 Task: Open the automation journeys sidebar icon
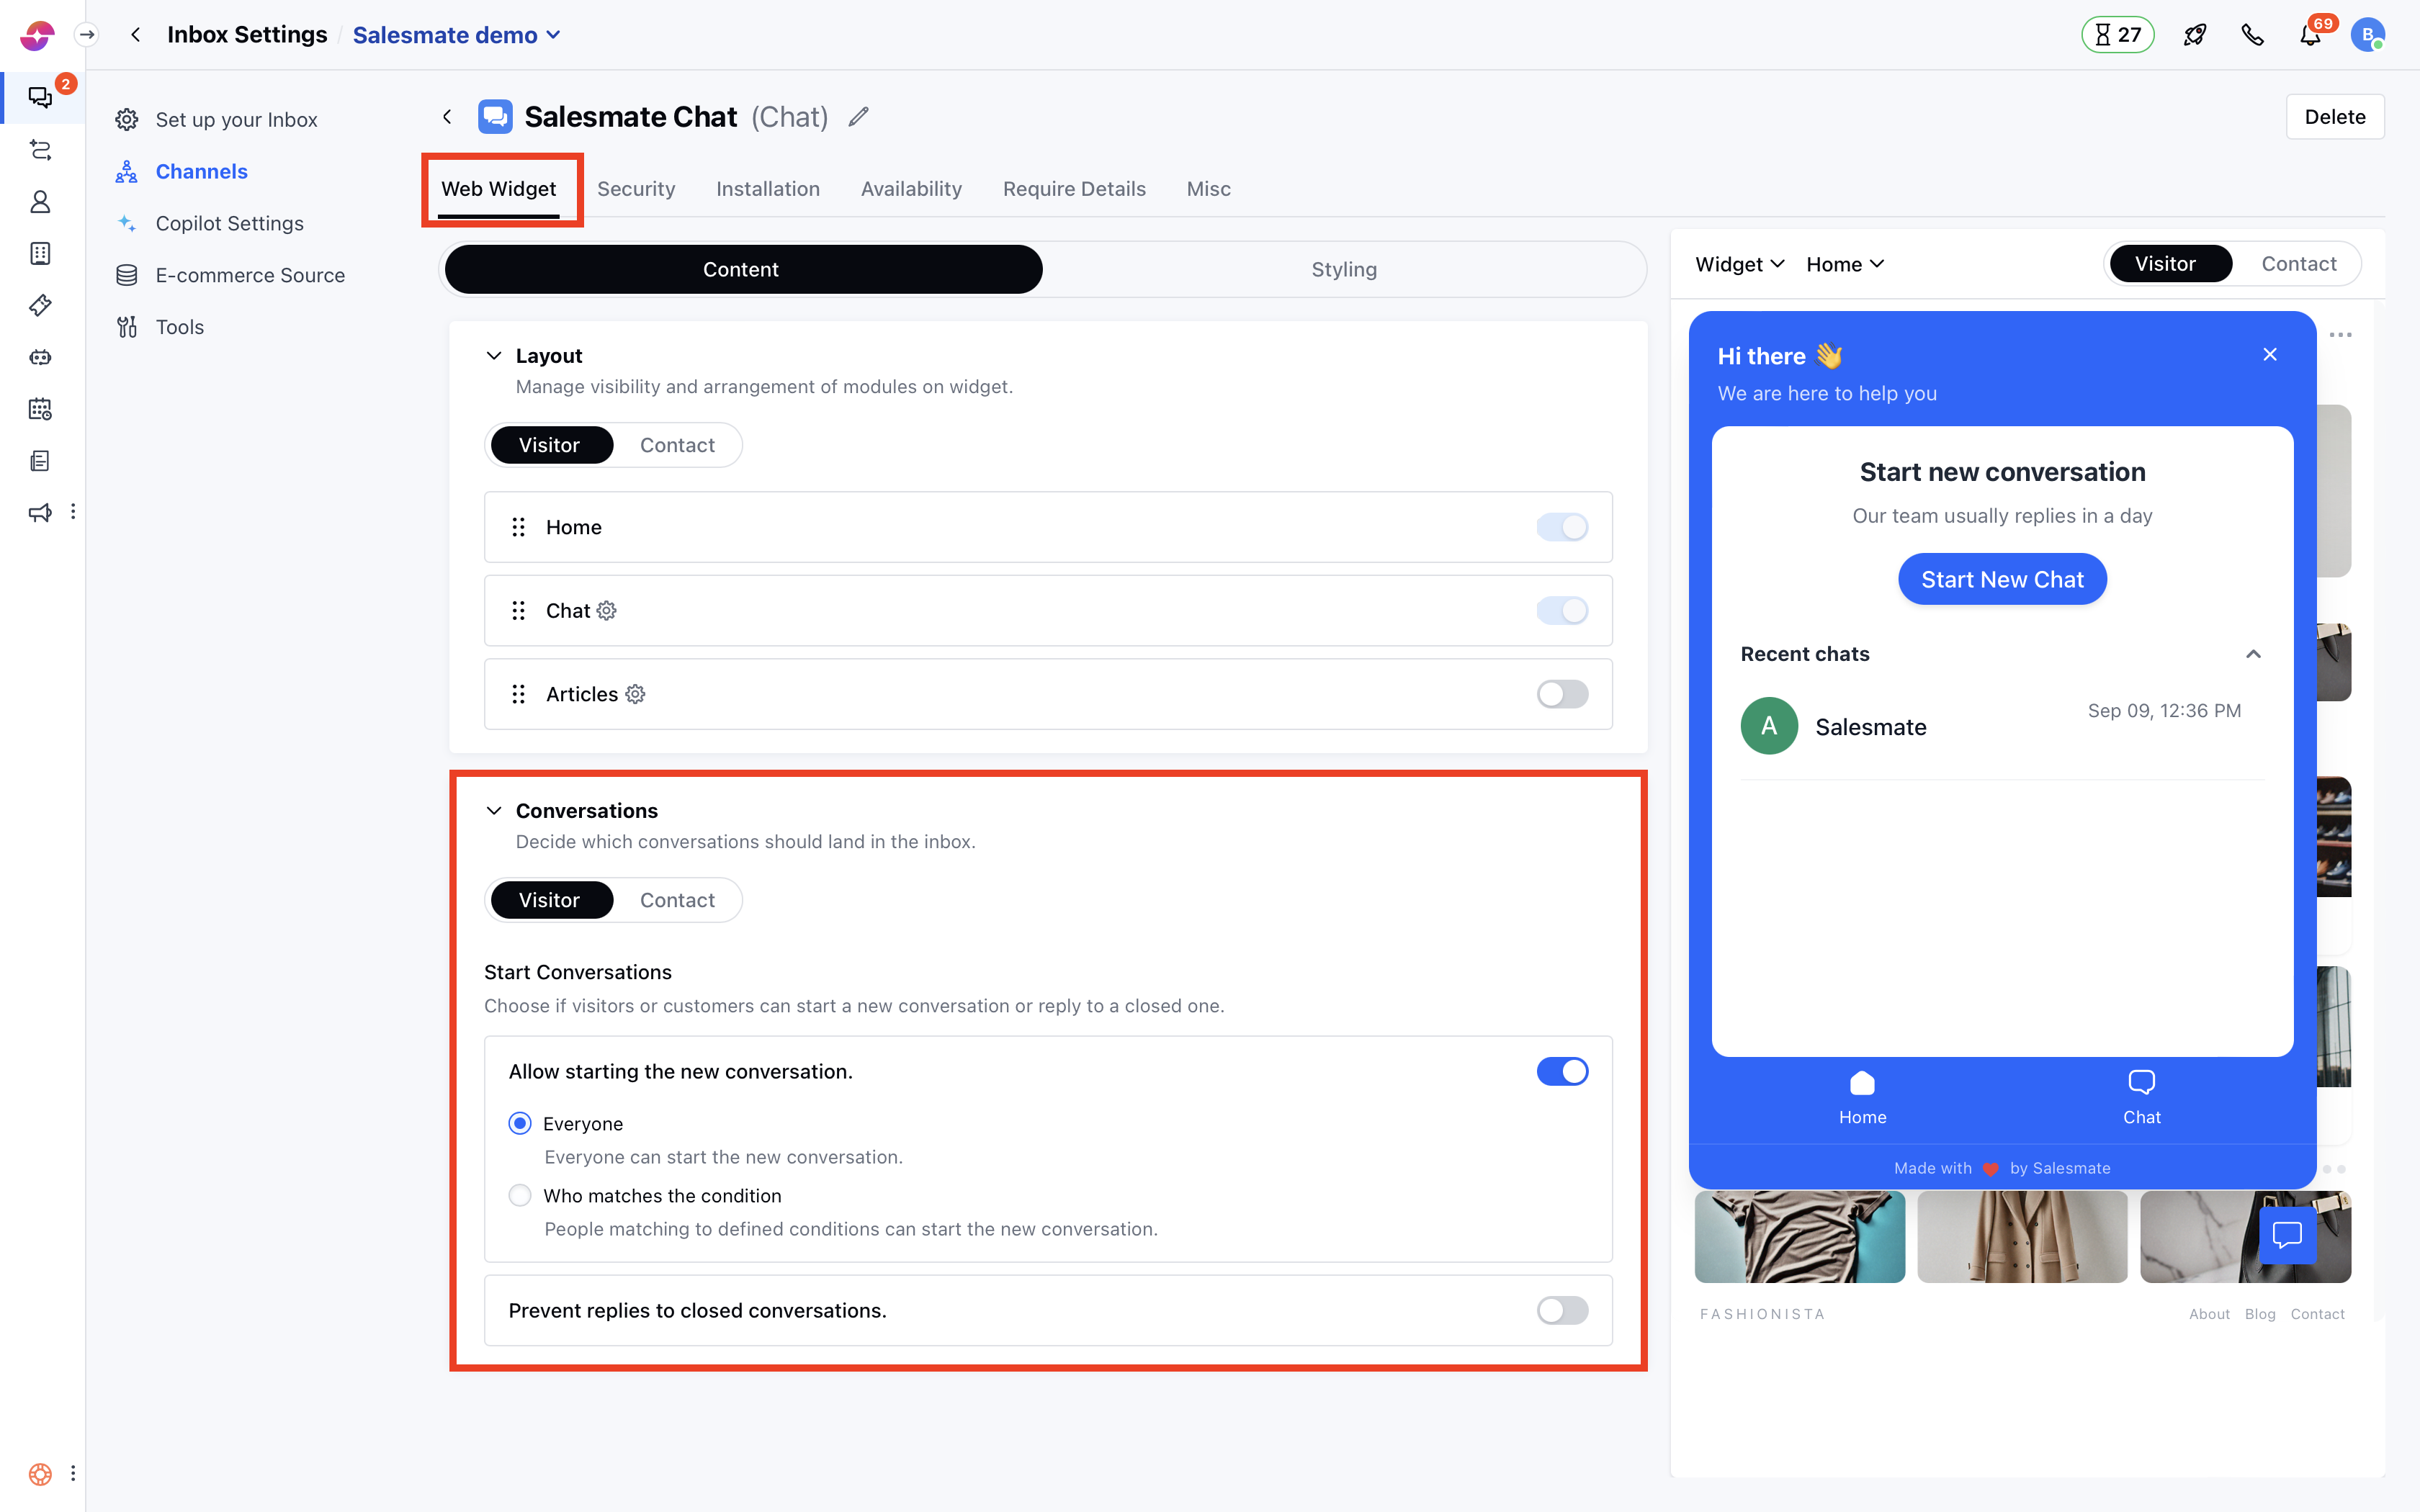pos(40,150)
